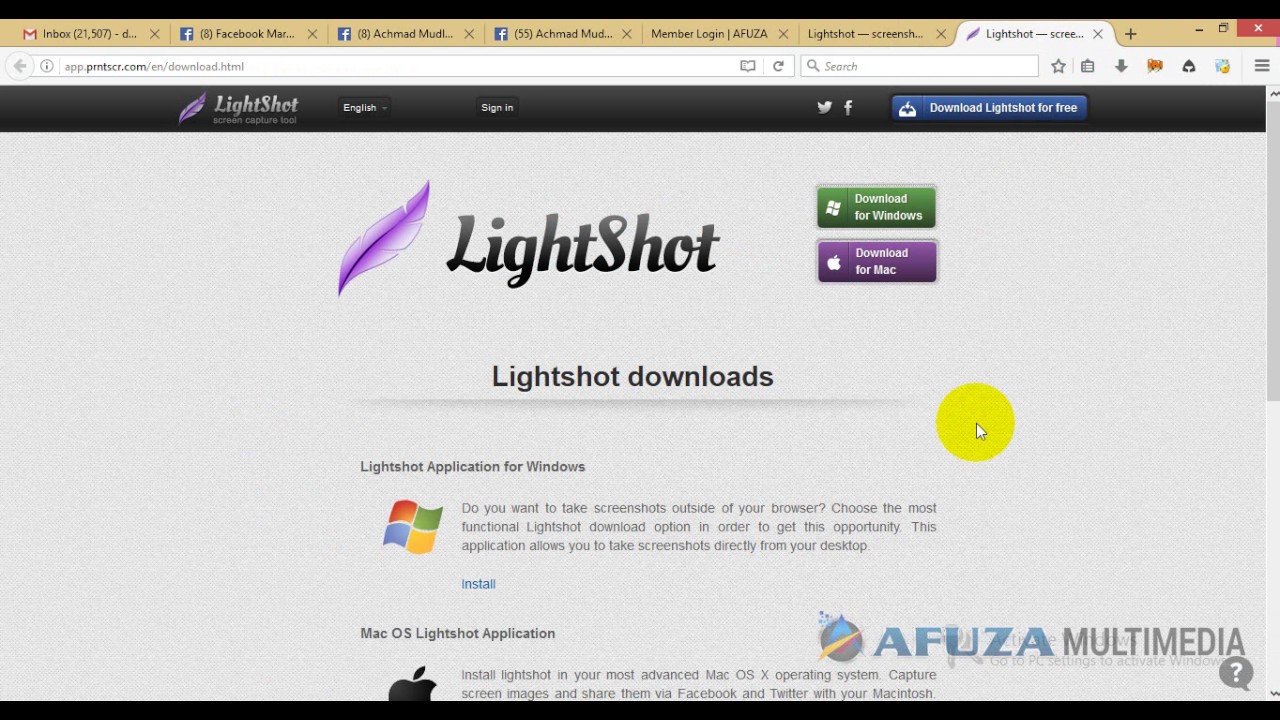Viewport: 1280px width, 720px height.
Task: Bookmark this page with the star icon
Action: click(x=1058, y=66)
